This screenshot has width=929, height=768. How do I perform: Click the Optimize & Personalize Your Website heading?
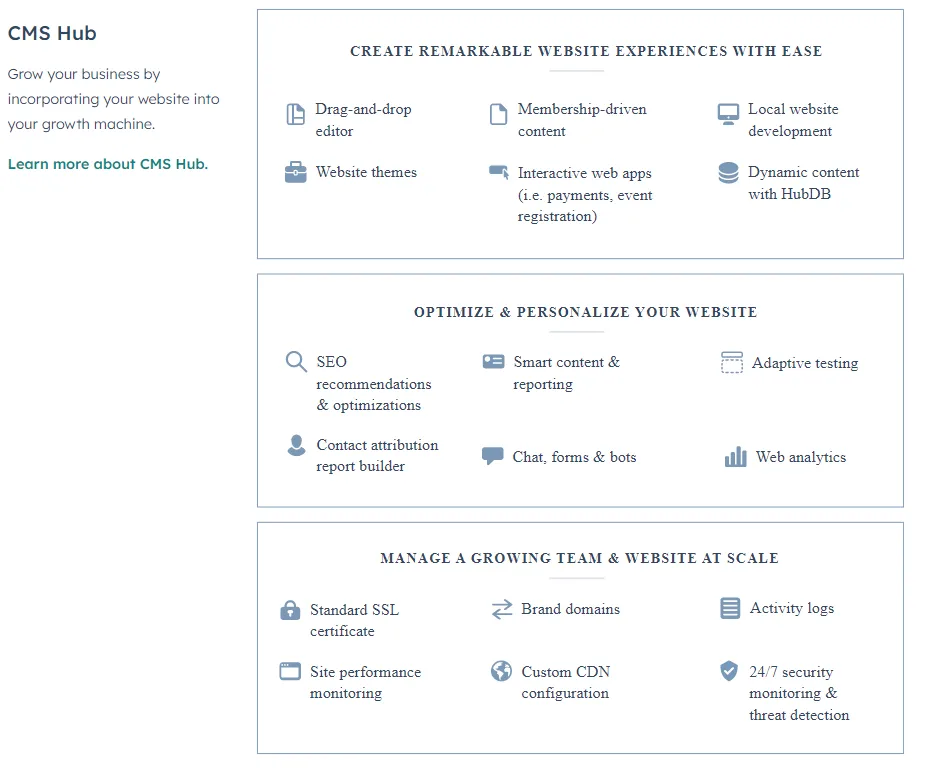[585, 312]
